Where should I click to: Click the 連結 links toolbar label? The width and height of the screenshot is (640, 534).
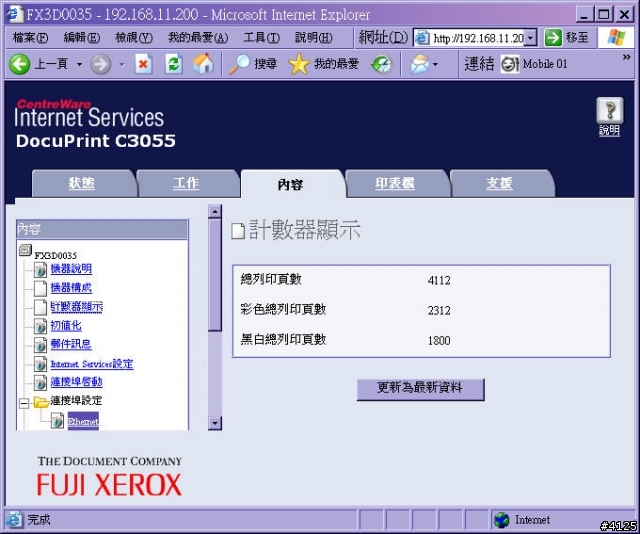tap(479, 64)
